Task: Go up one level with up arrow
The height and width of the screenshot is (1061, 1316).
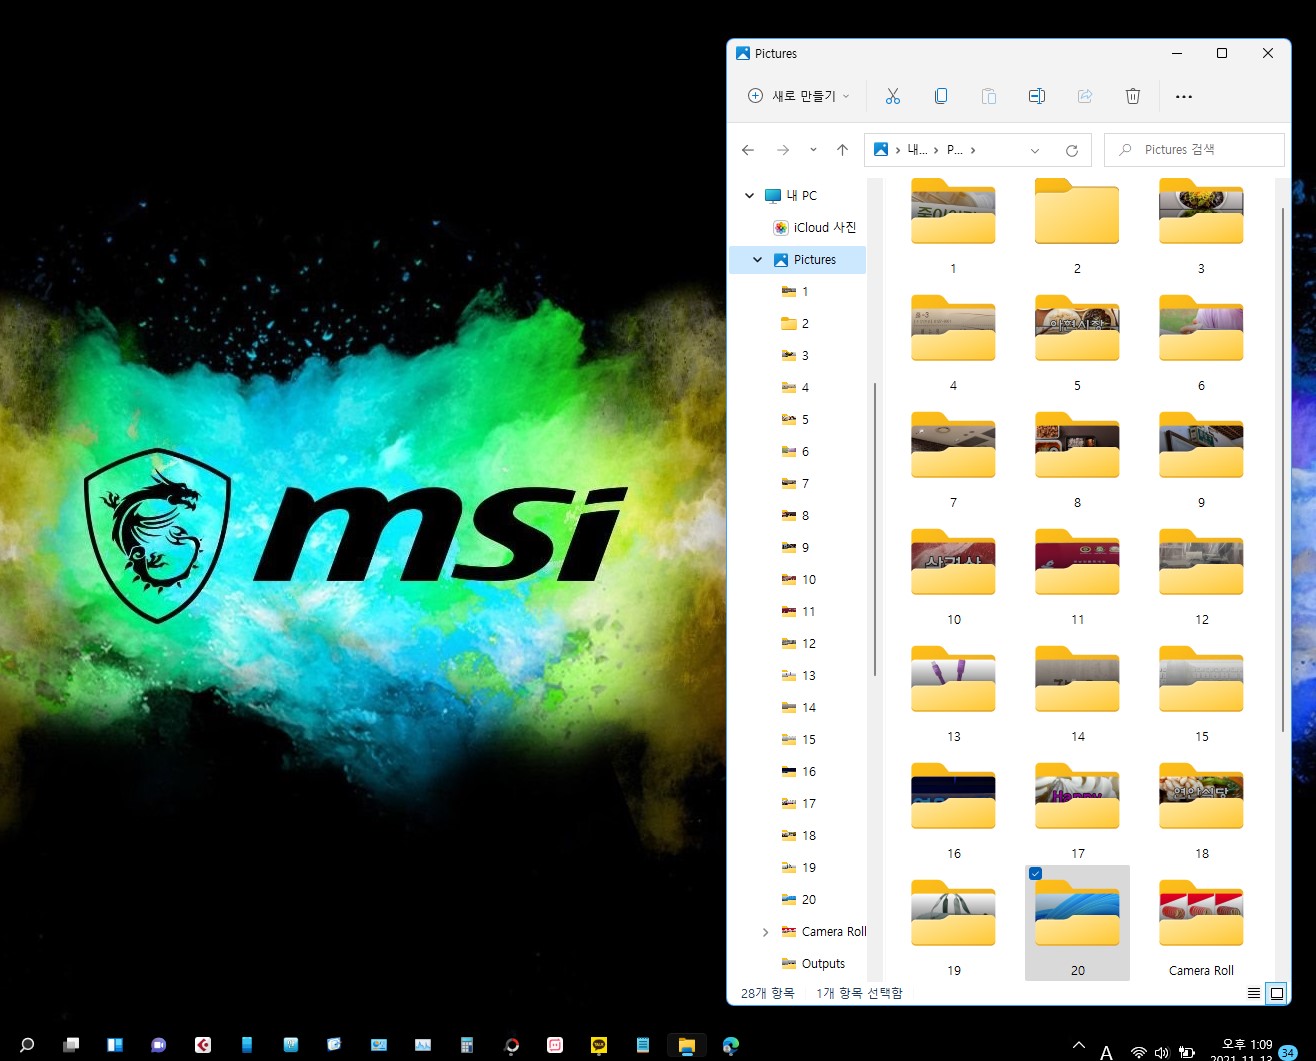Action: pos(842,150)
